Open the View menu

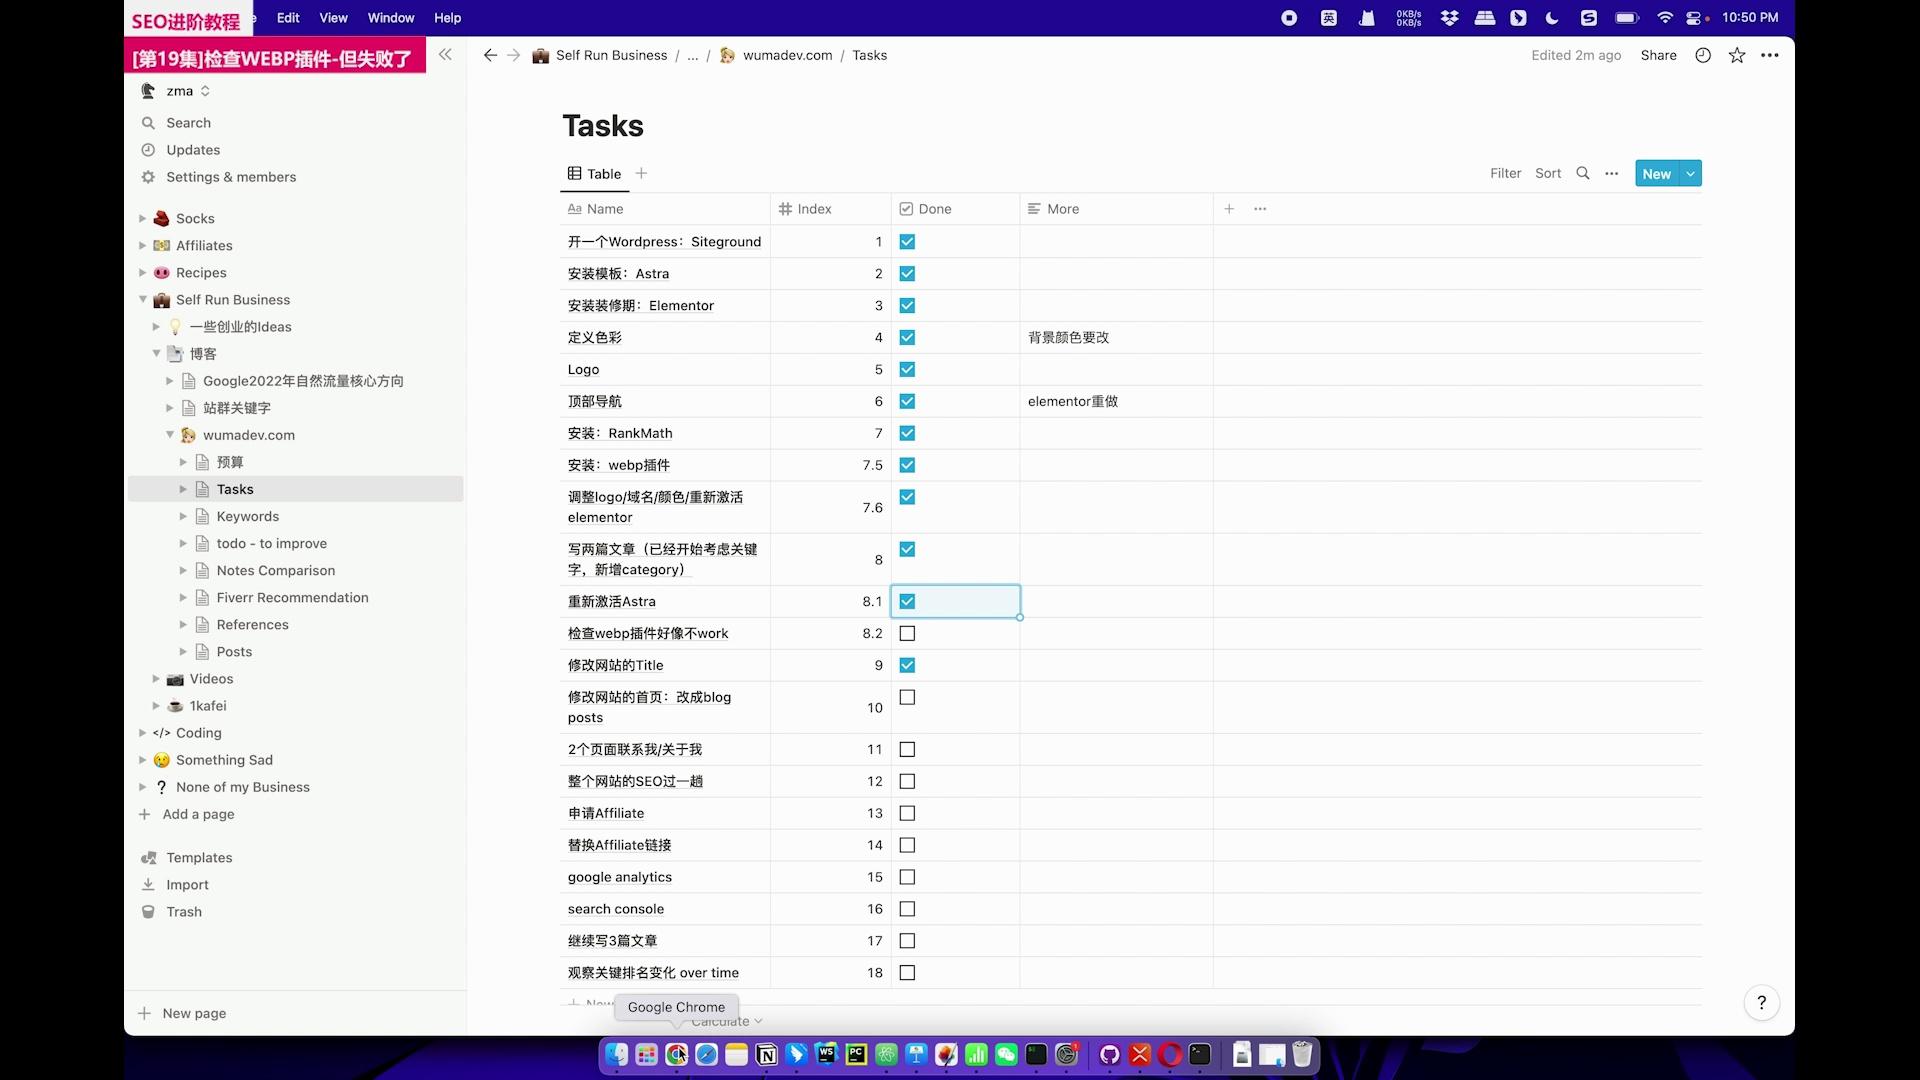coord(333,17)
